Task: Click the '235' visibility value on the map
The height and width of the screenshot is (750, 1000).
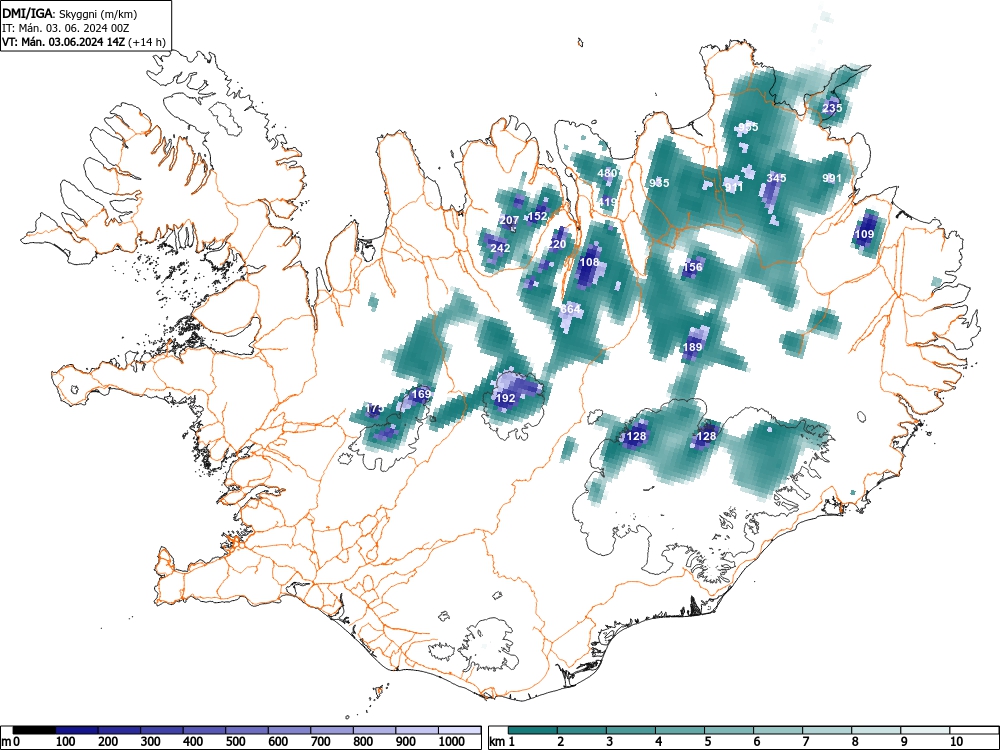Action: click(832, 108)
